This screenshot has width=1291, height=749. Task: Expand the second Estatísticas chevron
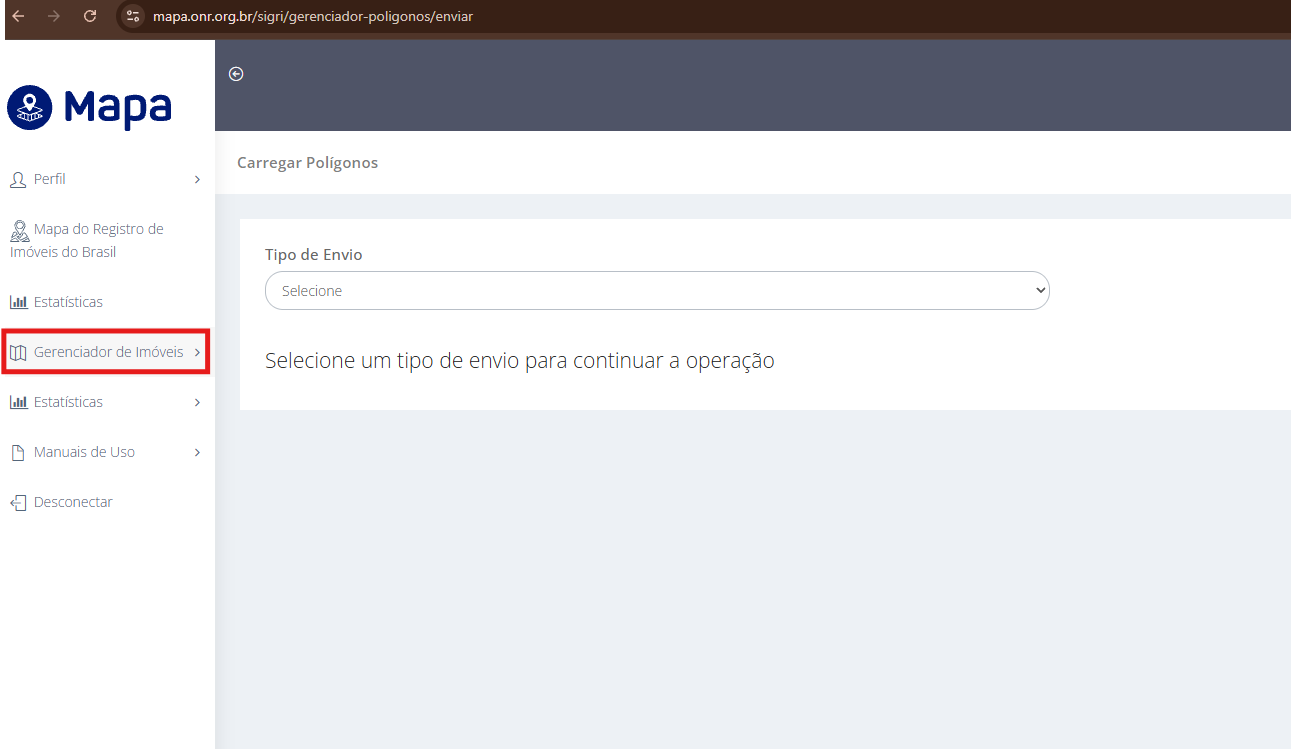click(x=197, y=402)
